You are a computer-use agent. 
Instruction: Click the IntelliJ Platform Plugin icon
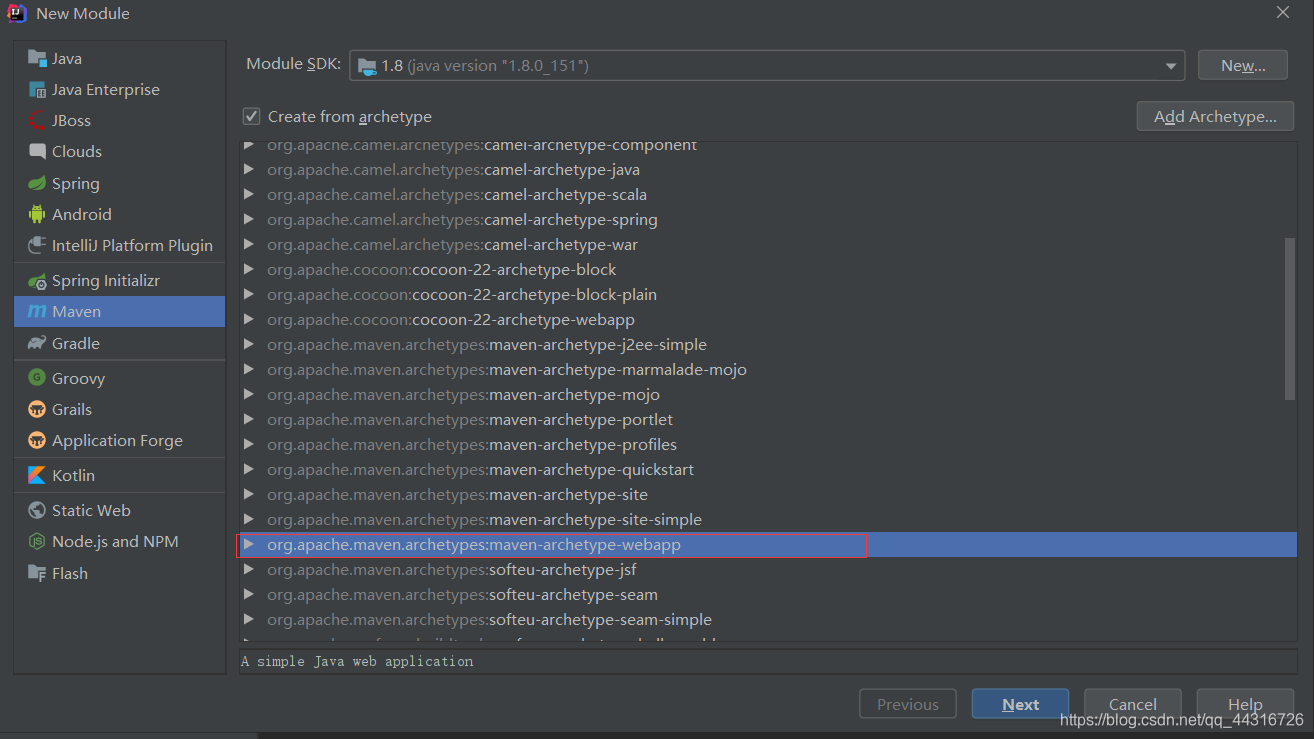coord(37,246)
